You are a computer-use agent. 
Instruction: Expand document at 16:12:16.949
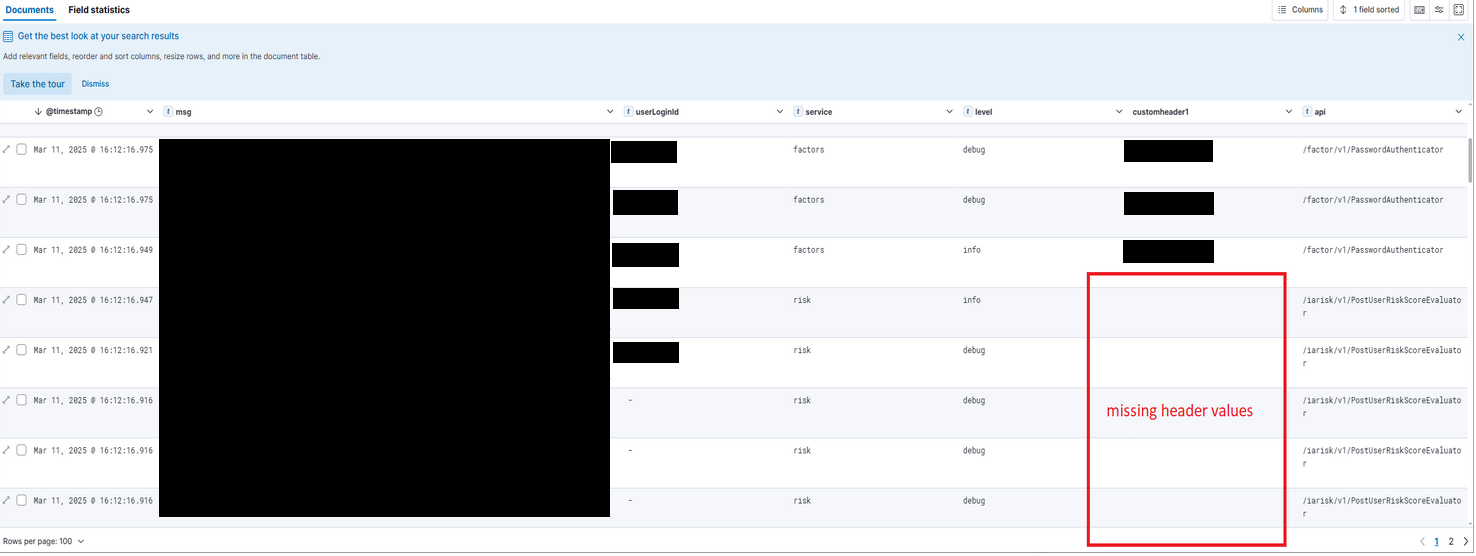click(7, 249)
